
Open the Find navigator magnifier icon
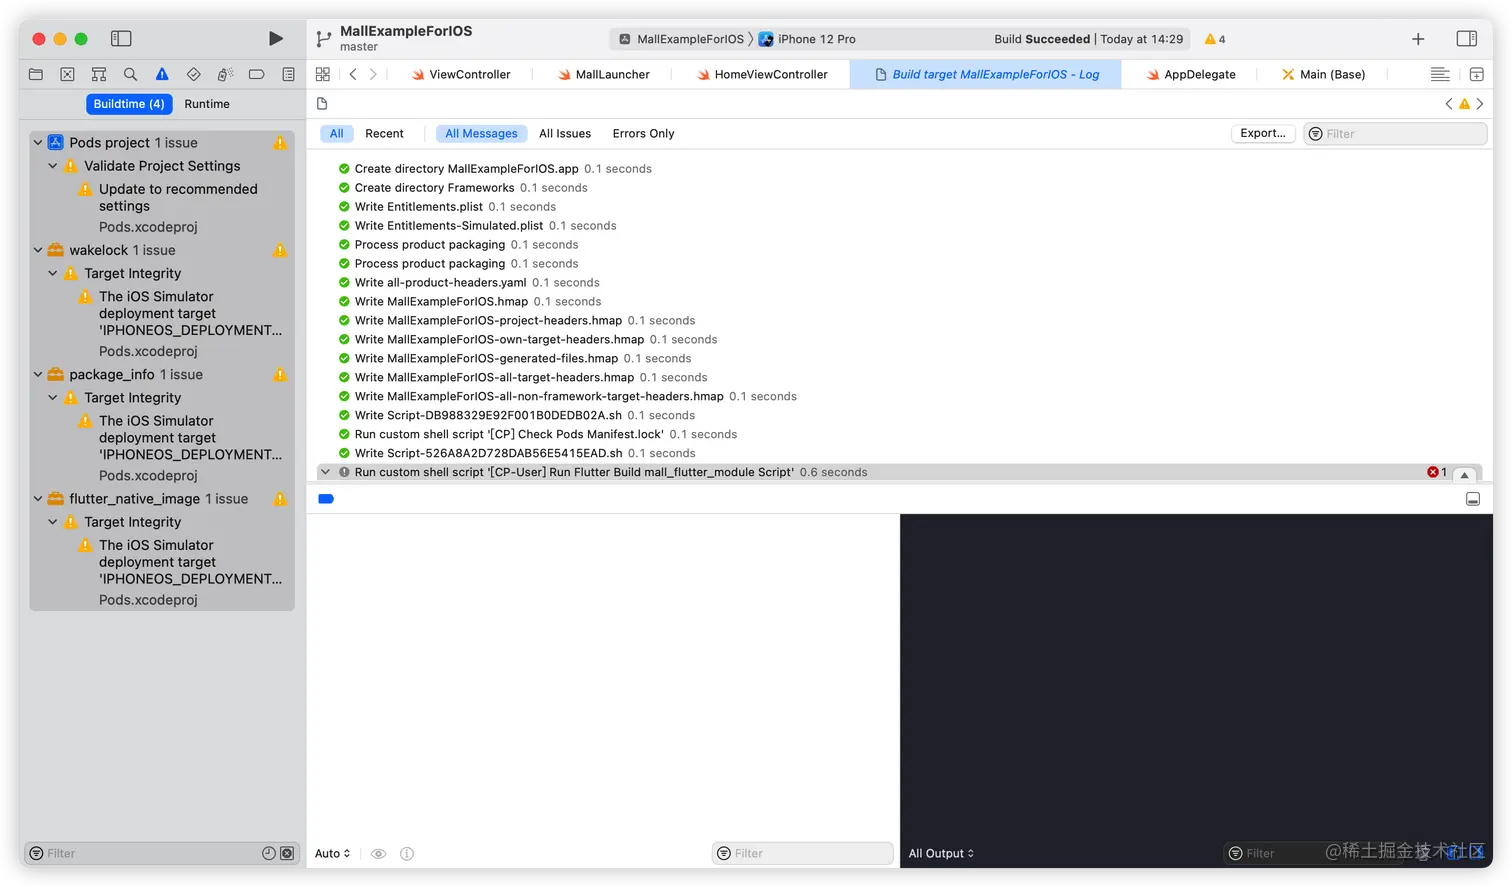(130, 74)
